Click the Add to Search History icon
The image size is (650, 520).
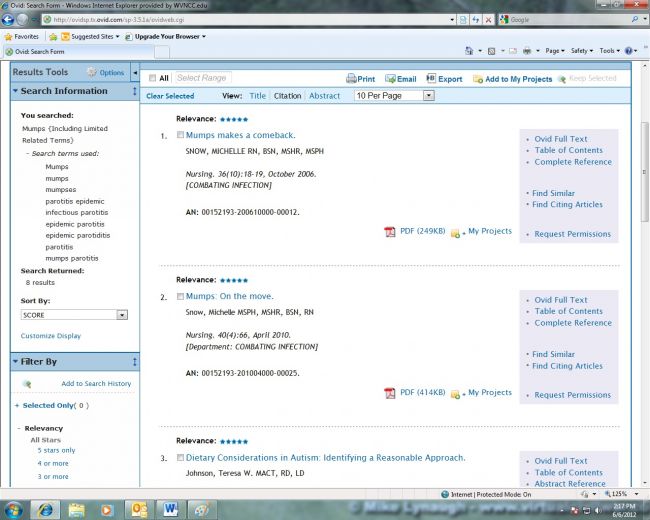pyautogui.click(x=27, y=384)
